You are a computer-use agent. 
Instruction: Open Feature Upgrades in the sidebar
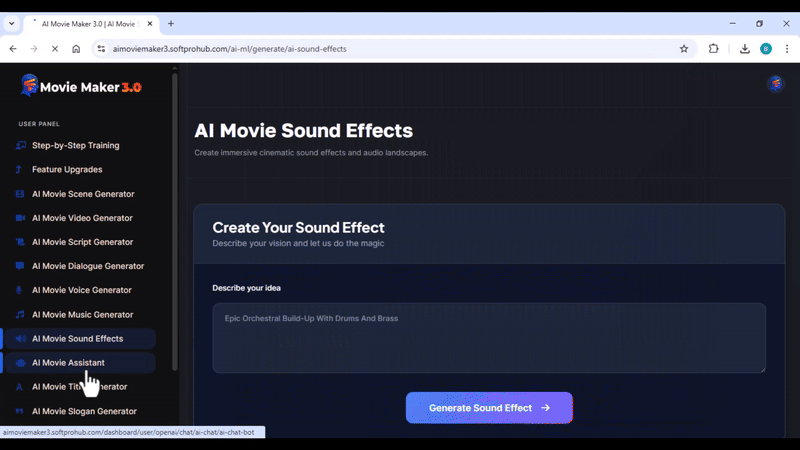[x=67, y=170]
